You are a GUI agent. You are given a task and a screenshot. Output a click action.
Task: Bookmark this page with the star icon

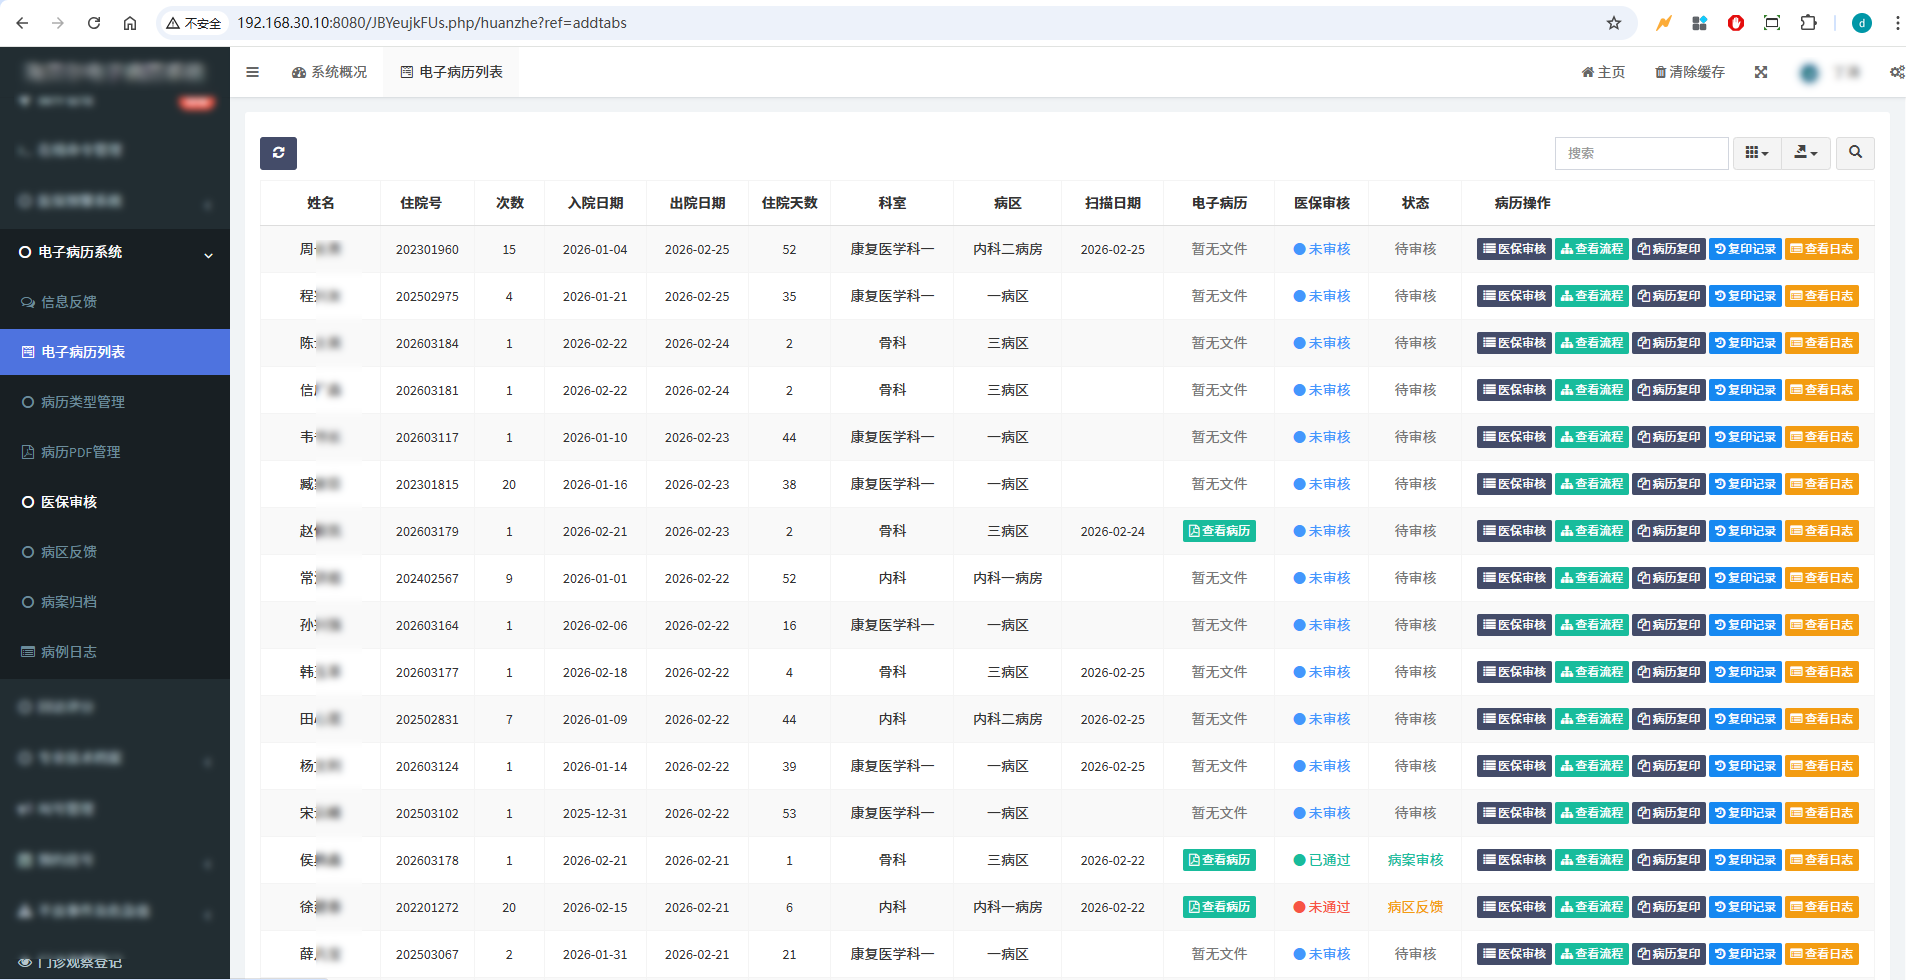[x=1614, y=22]
